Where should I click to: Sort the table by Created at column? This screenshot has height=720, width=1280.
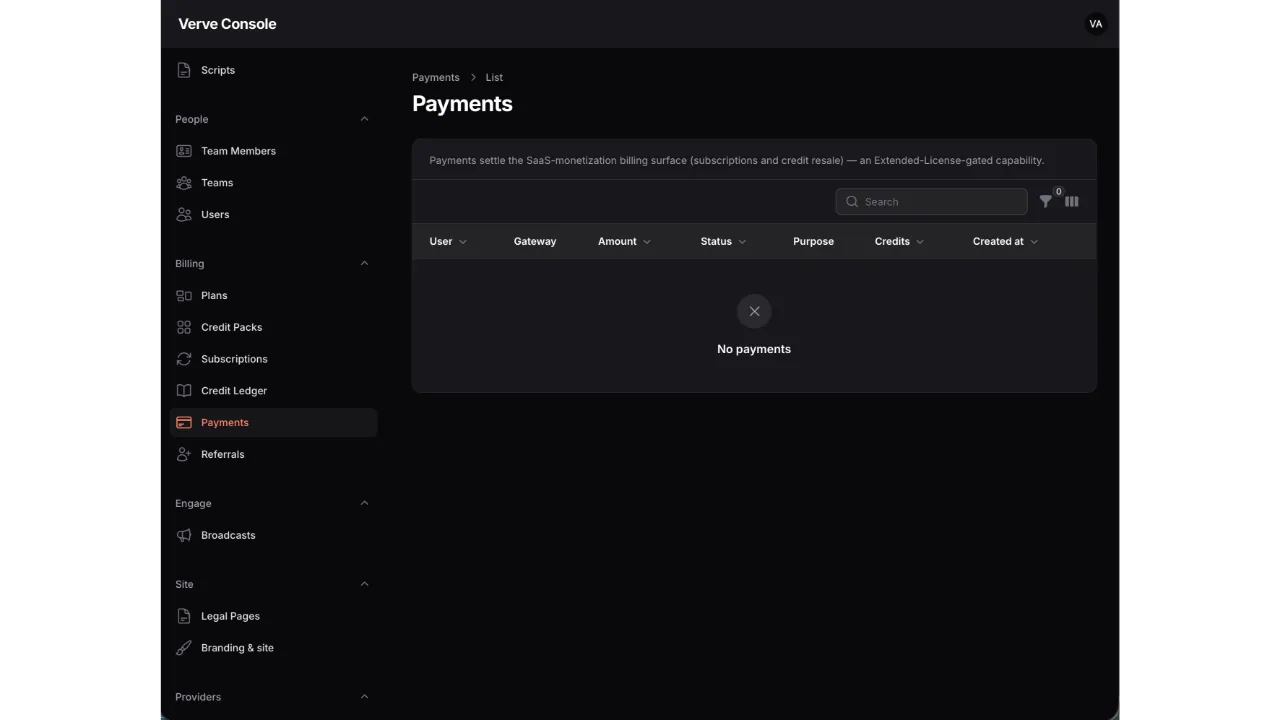pyautogui.click(x=1006, y=241)
